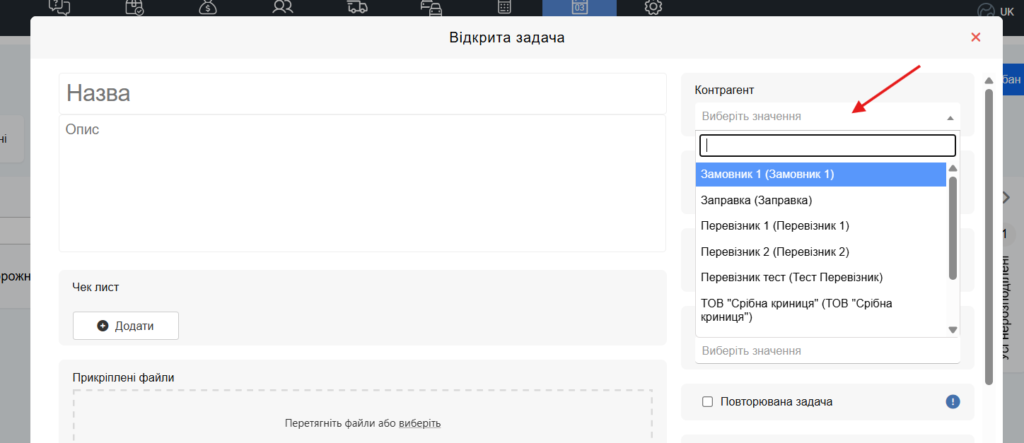The height and width of the screenshot is (443, 1024).
Task: Open the money bag finance icon
Action: pyautogui.click(x=208, y=7)
